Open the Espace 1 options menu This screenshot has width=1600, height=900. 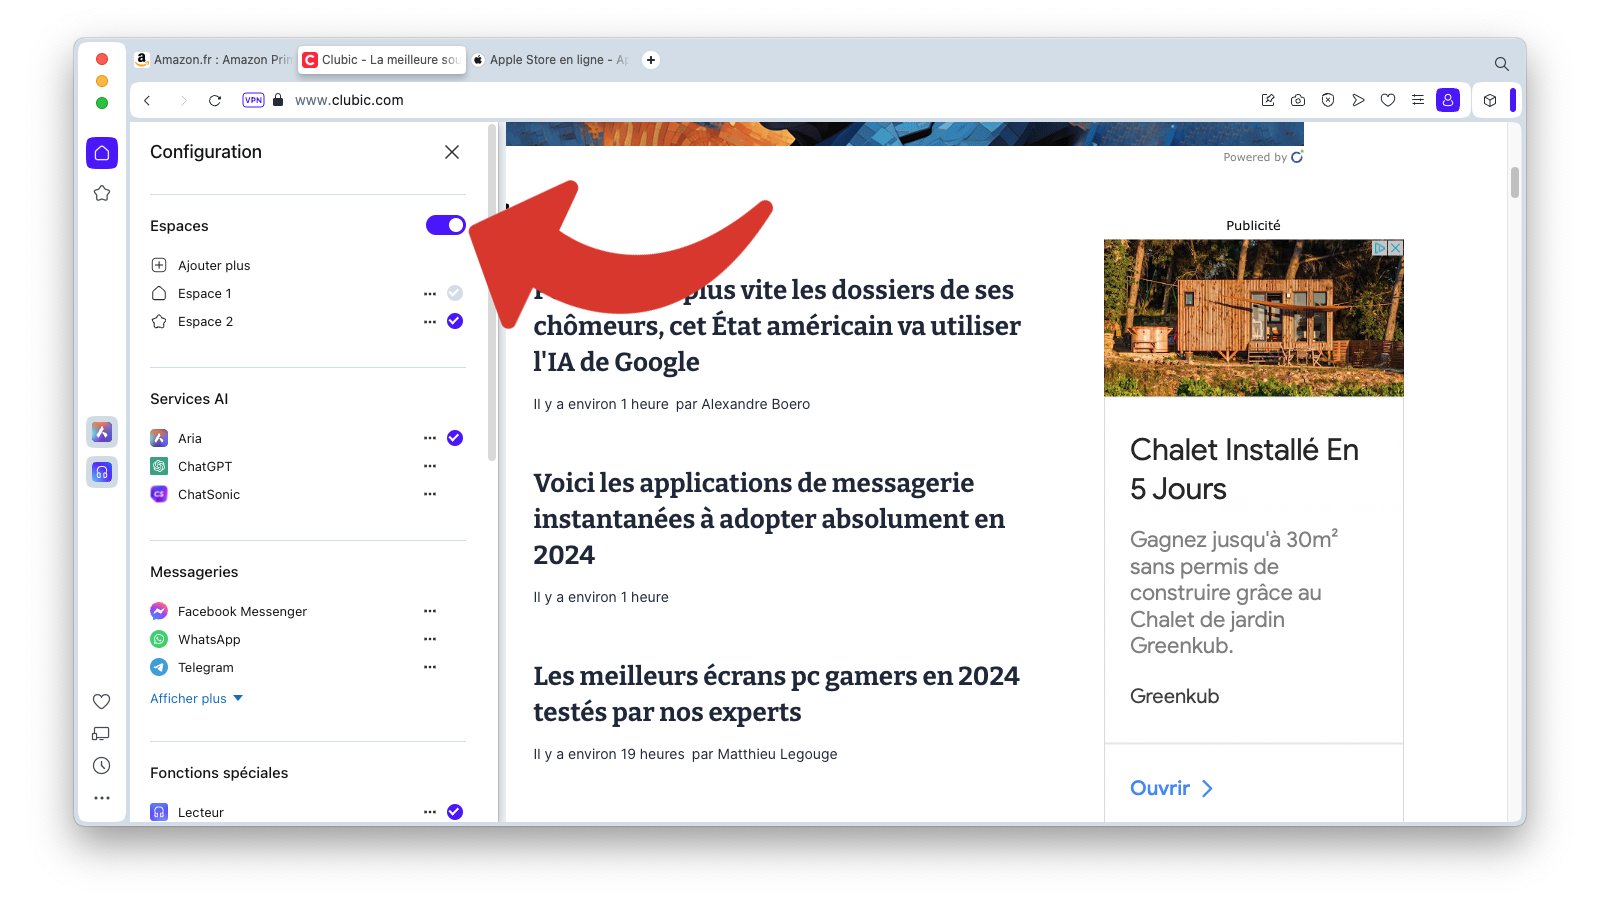point(430,294)
